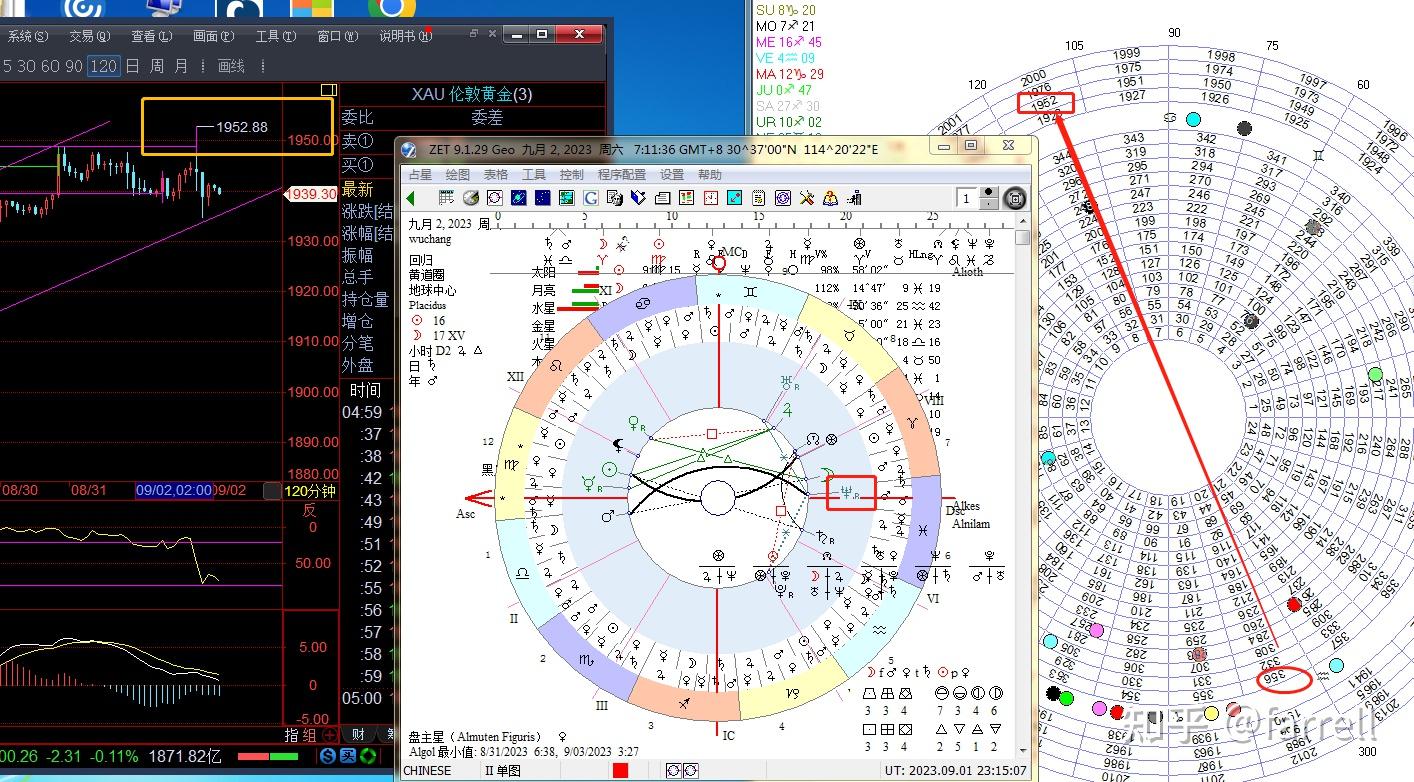Open the 绘图 menu in ZET

pos(458,174)
